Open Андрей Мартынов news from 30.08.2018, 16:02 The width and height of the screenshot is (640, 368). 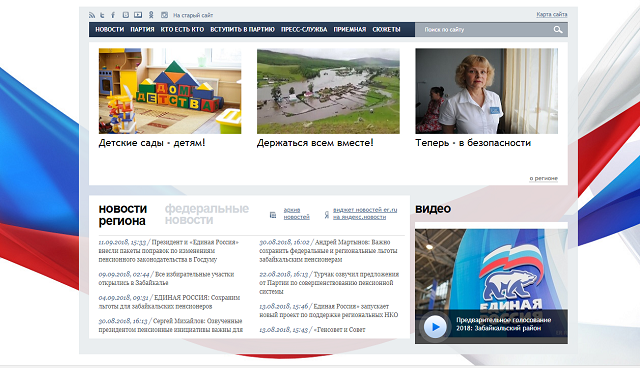328,251
